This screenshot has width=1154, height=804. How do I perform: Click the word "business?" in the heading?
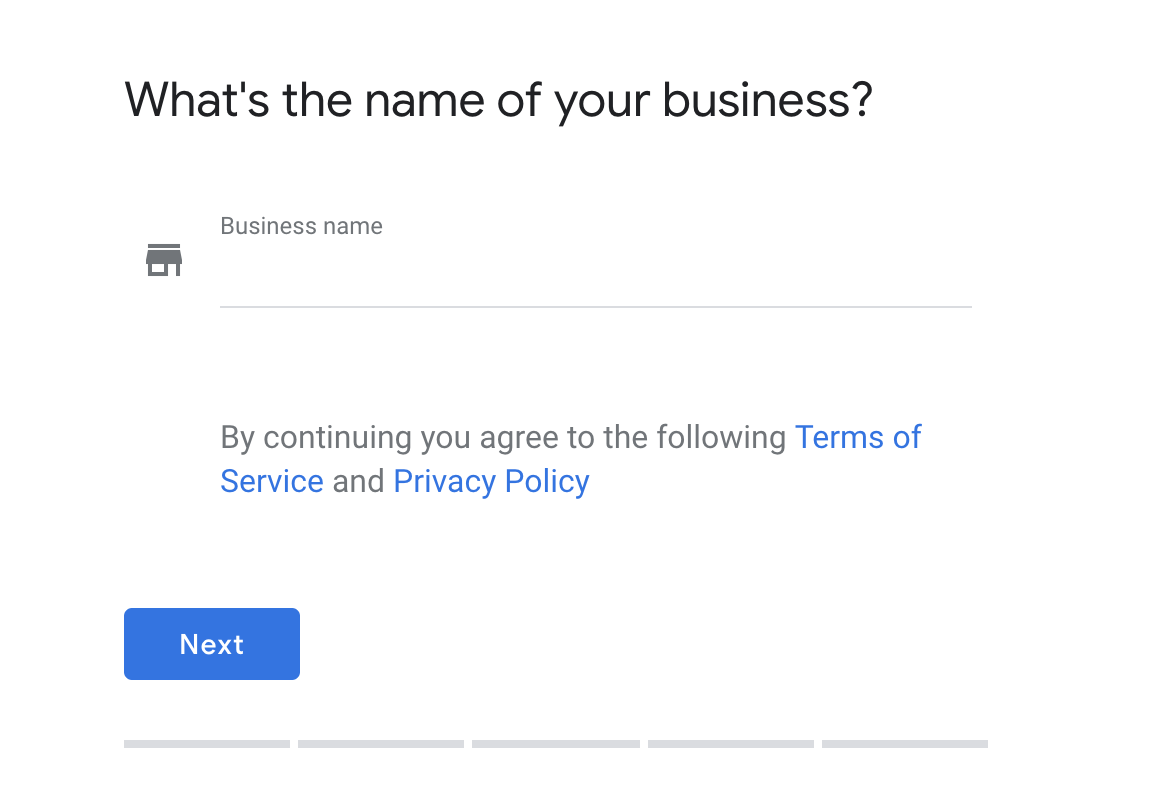[767, 100]
